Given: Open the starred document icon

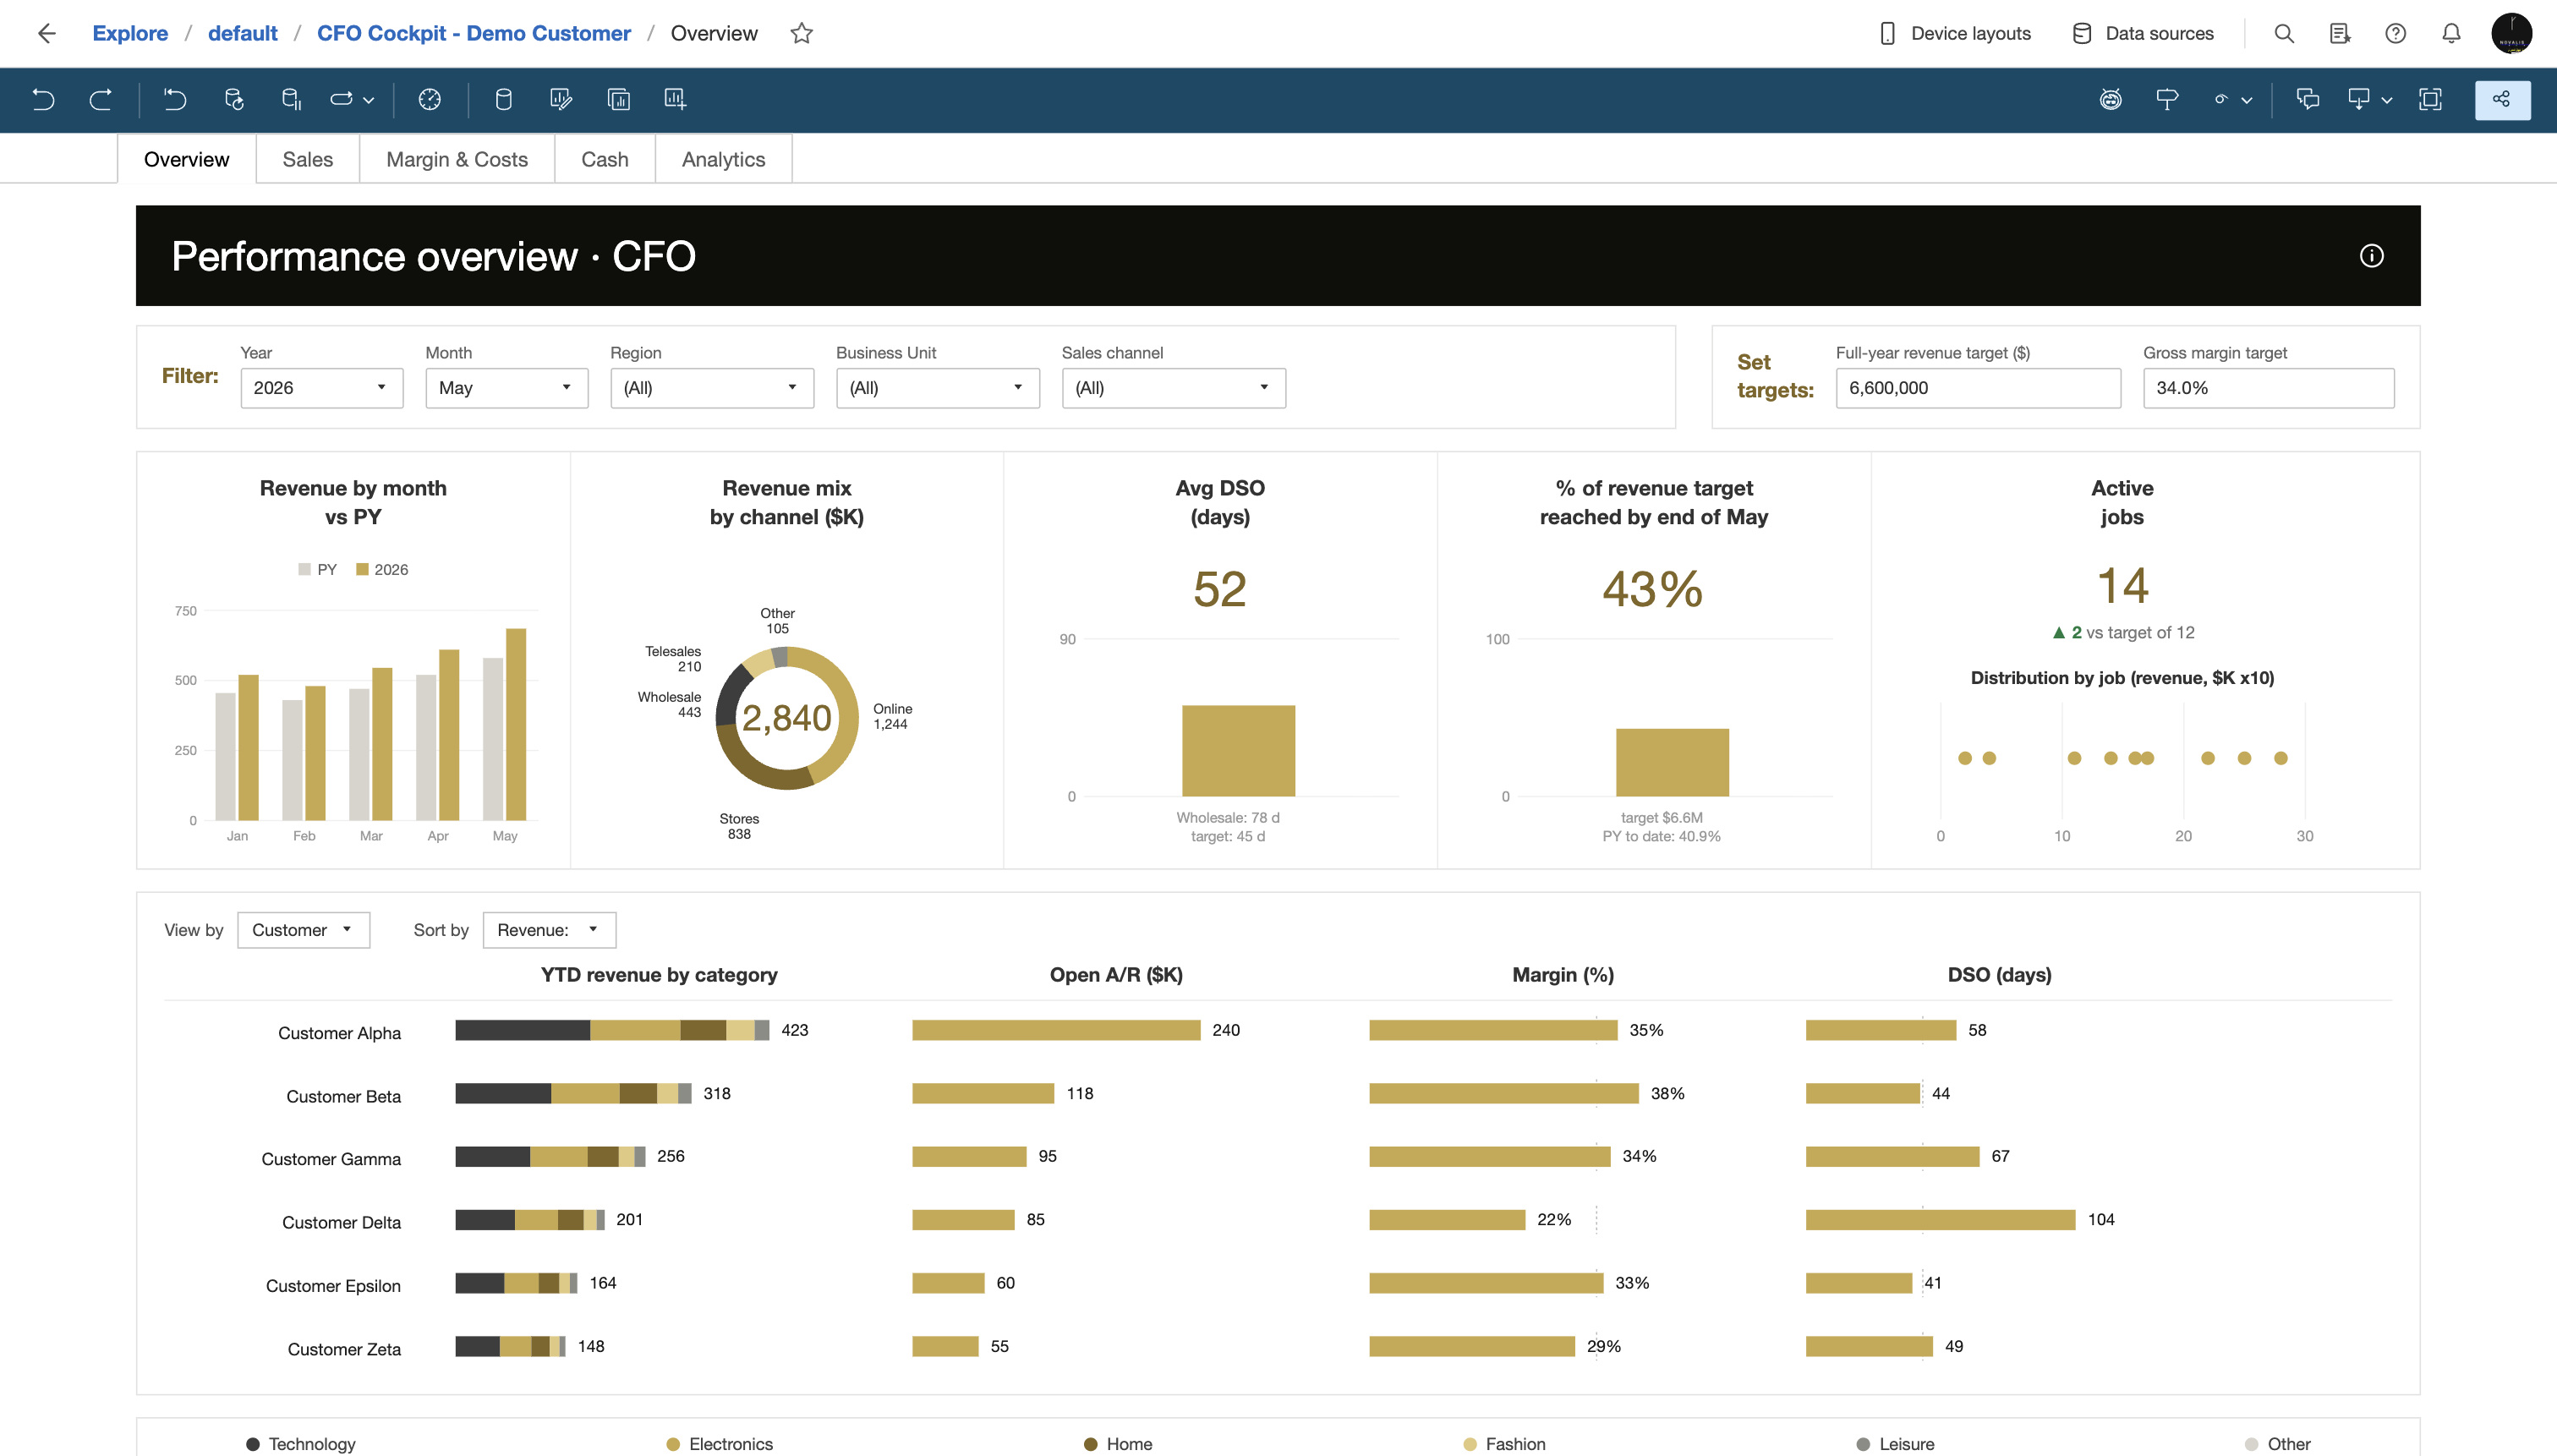Looking at the screenshot, I should pyautogui.click(x=2340, y=33).
